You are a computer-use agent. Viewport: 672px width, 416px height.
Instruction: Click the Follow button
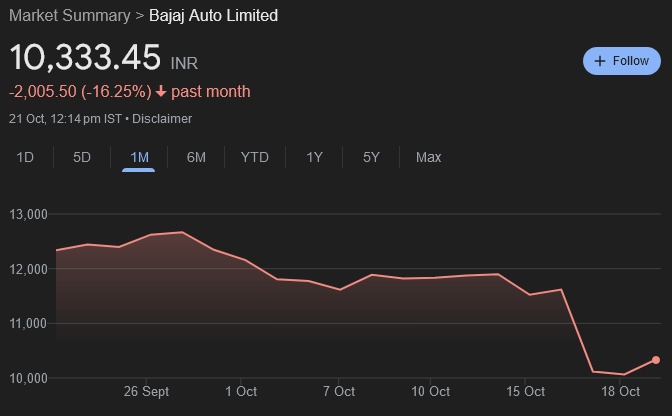click(621, 61)
